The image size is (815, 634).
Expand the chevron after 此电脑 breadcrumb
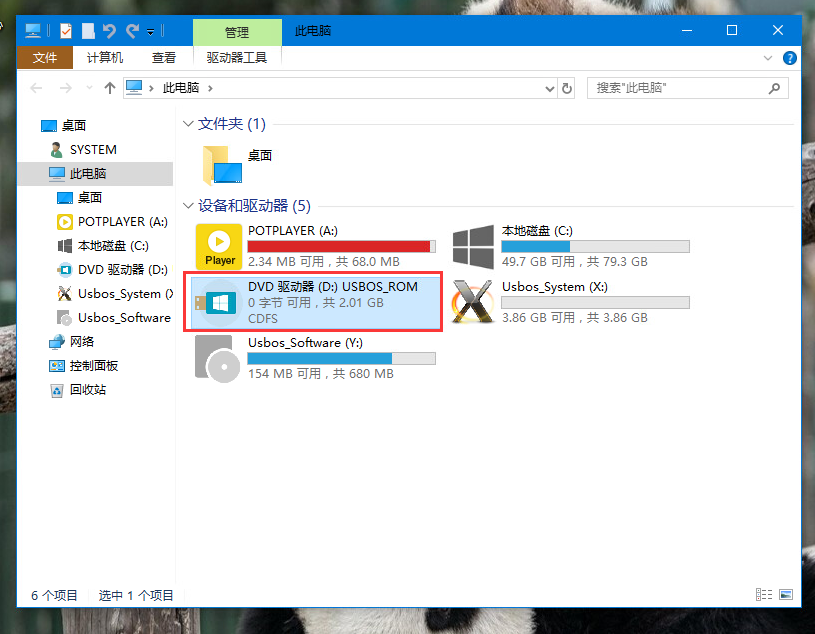pos(210,88)
